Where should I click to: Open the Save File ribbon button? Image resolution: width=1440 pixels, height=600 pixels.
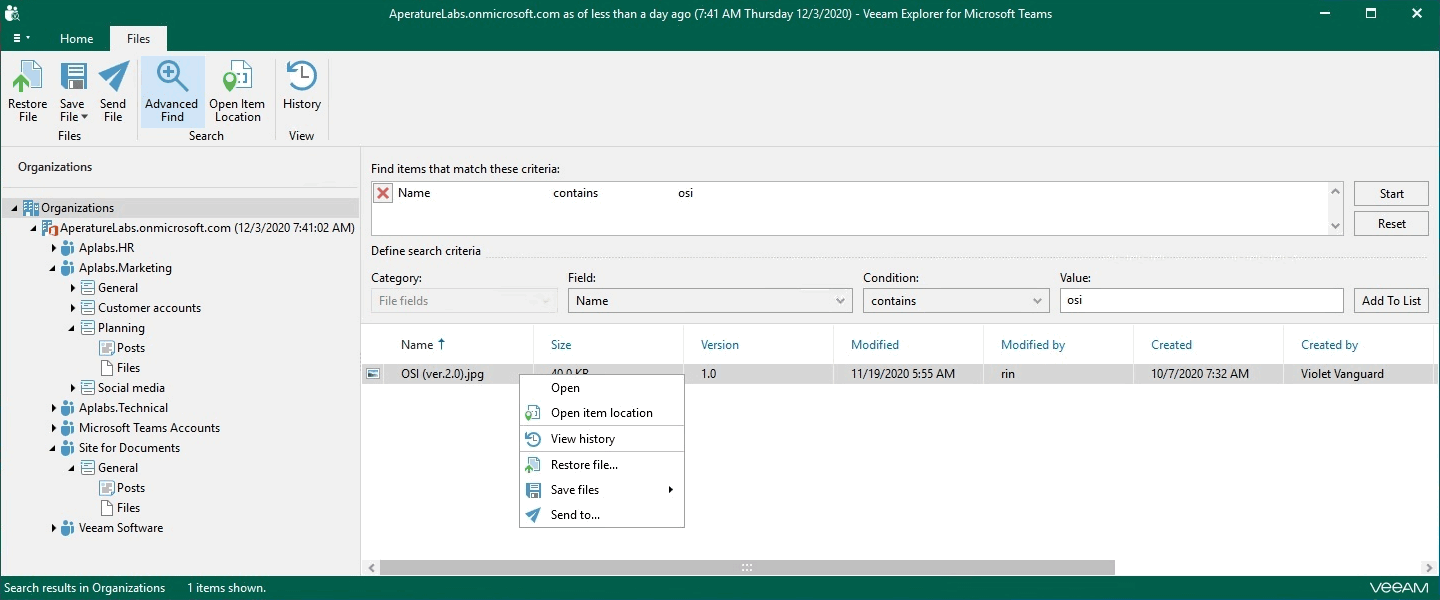[73, 92]
